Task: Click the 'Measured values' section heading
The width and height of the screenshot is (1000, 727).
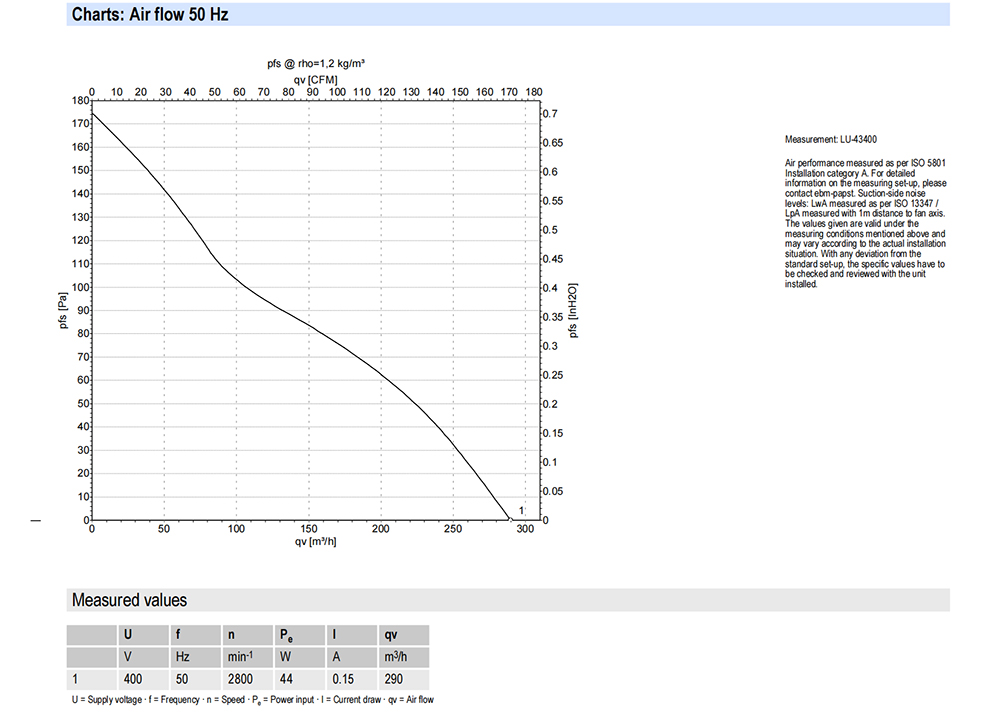Action: pos(129,600)
